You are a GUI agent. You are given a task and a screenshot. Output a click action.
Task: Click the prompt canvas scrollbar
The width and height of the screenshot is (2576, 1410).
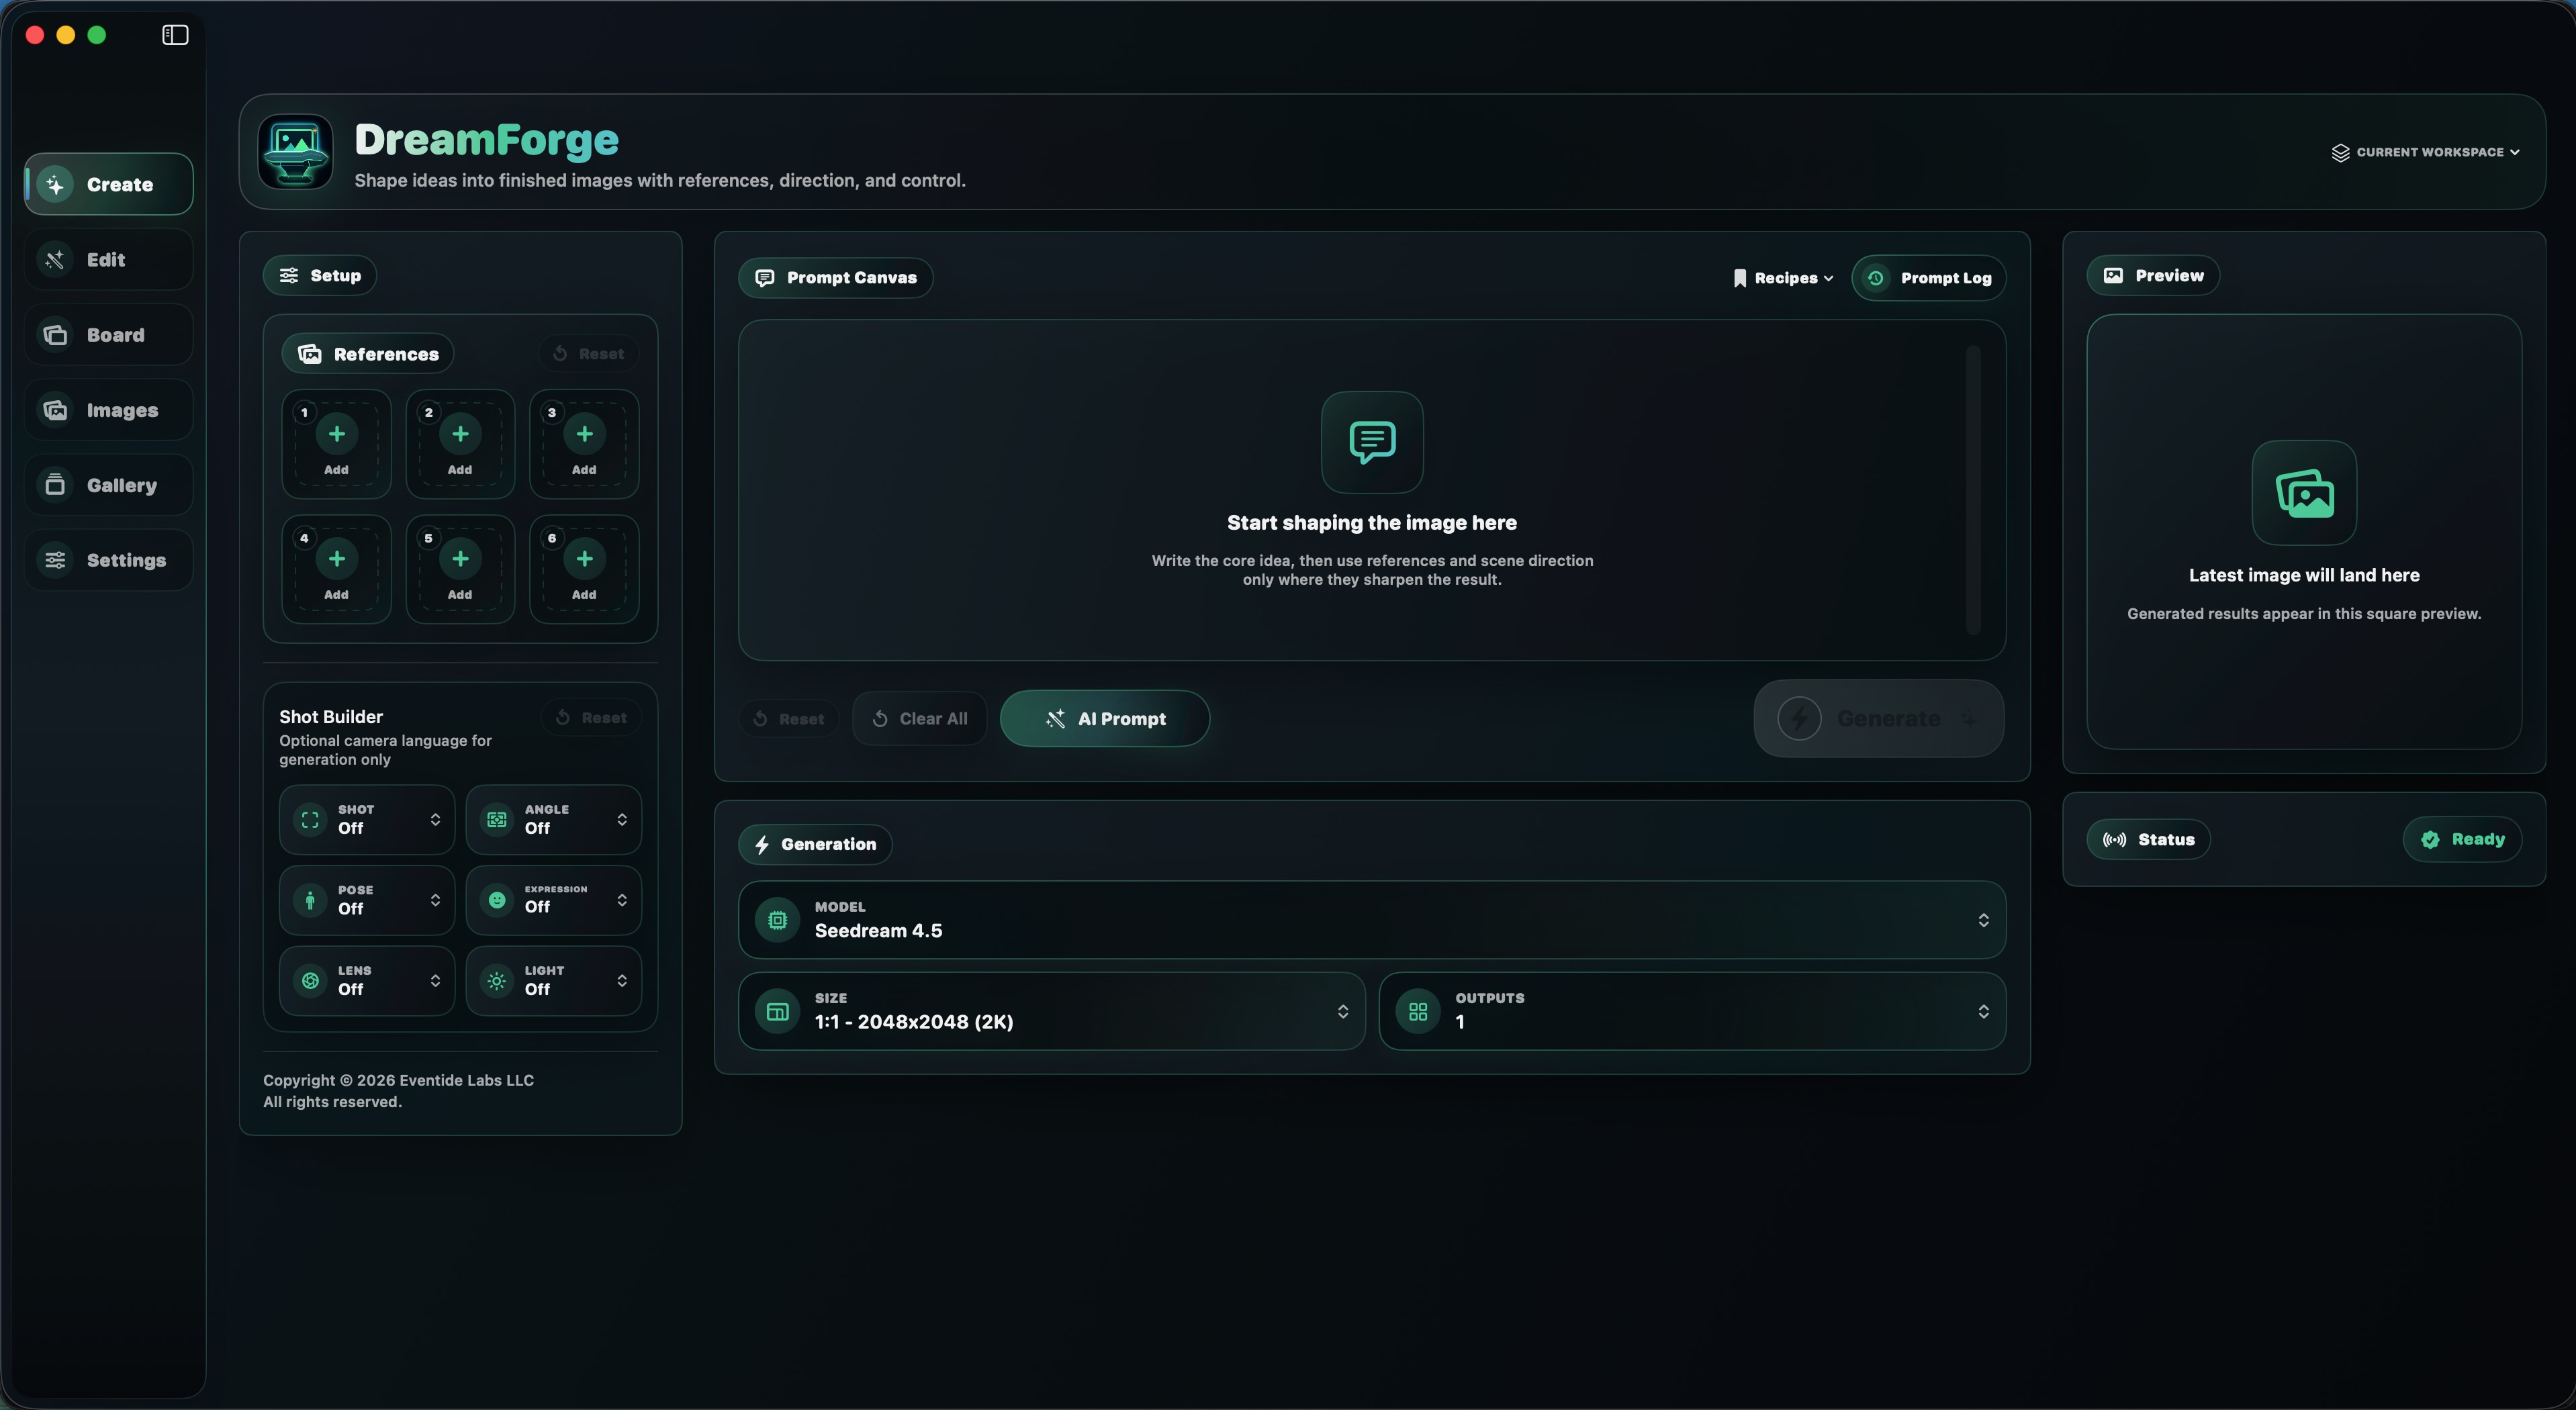coord(1973,490)
